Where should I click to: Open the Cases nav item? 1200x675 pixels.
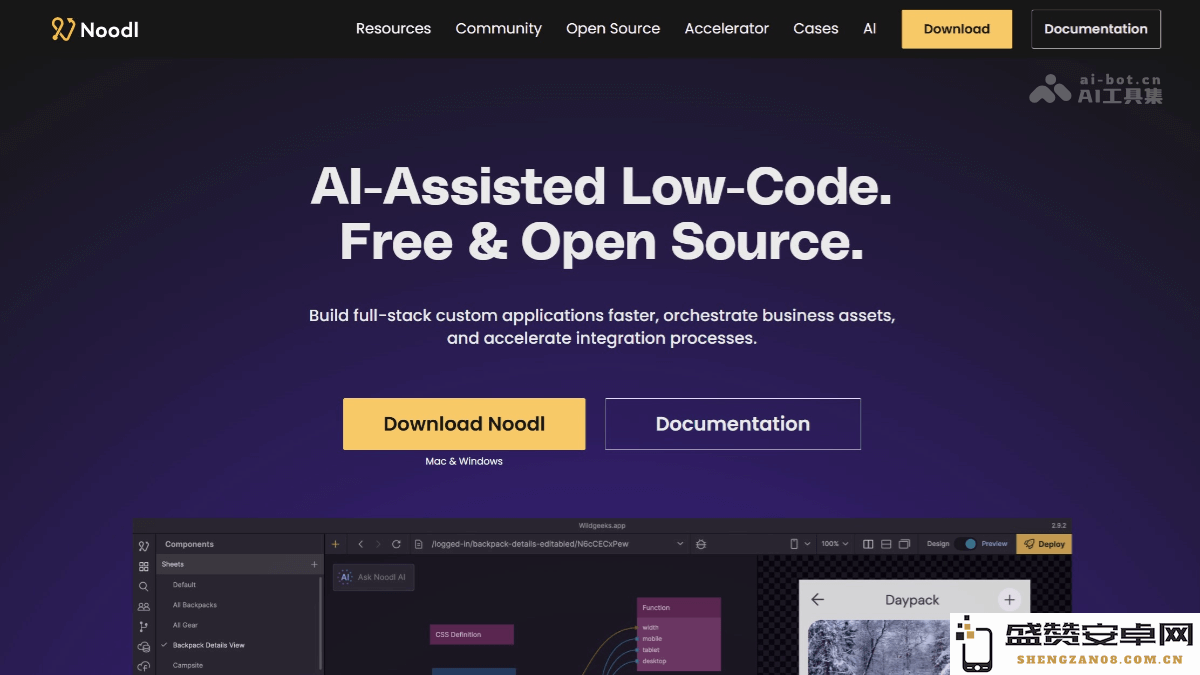click(x=816, y=29)
